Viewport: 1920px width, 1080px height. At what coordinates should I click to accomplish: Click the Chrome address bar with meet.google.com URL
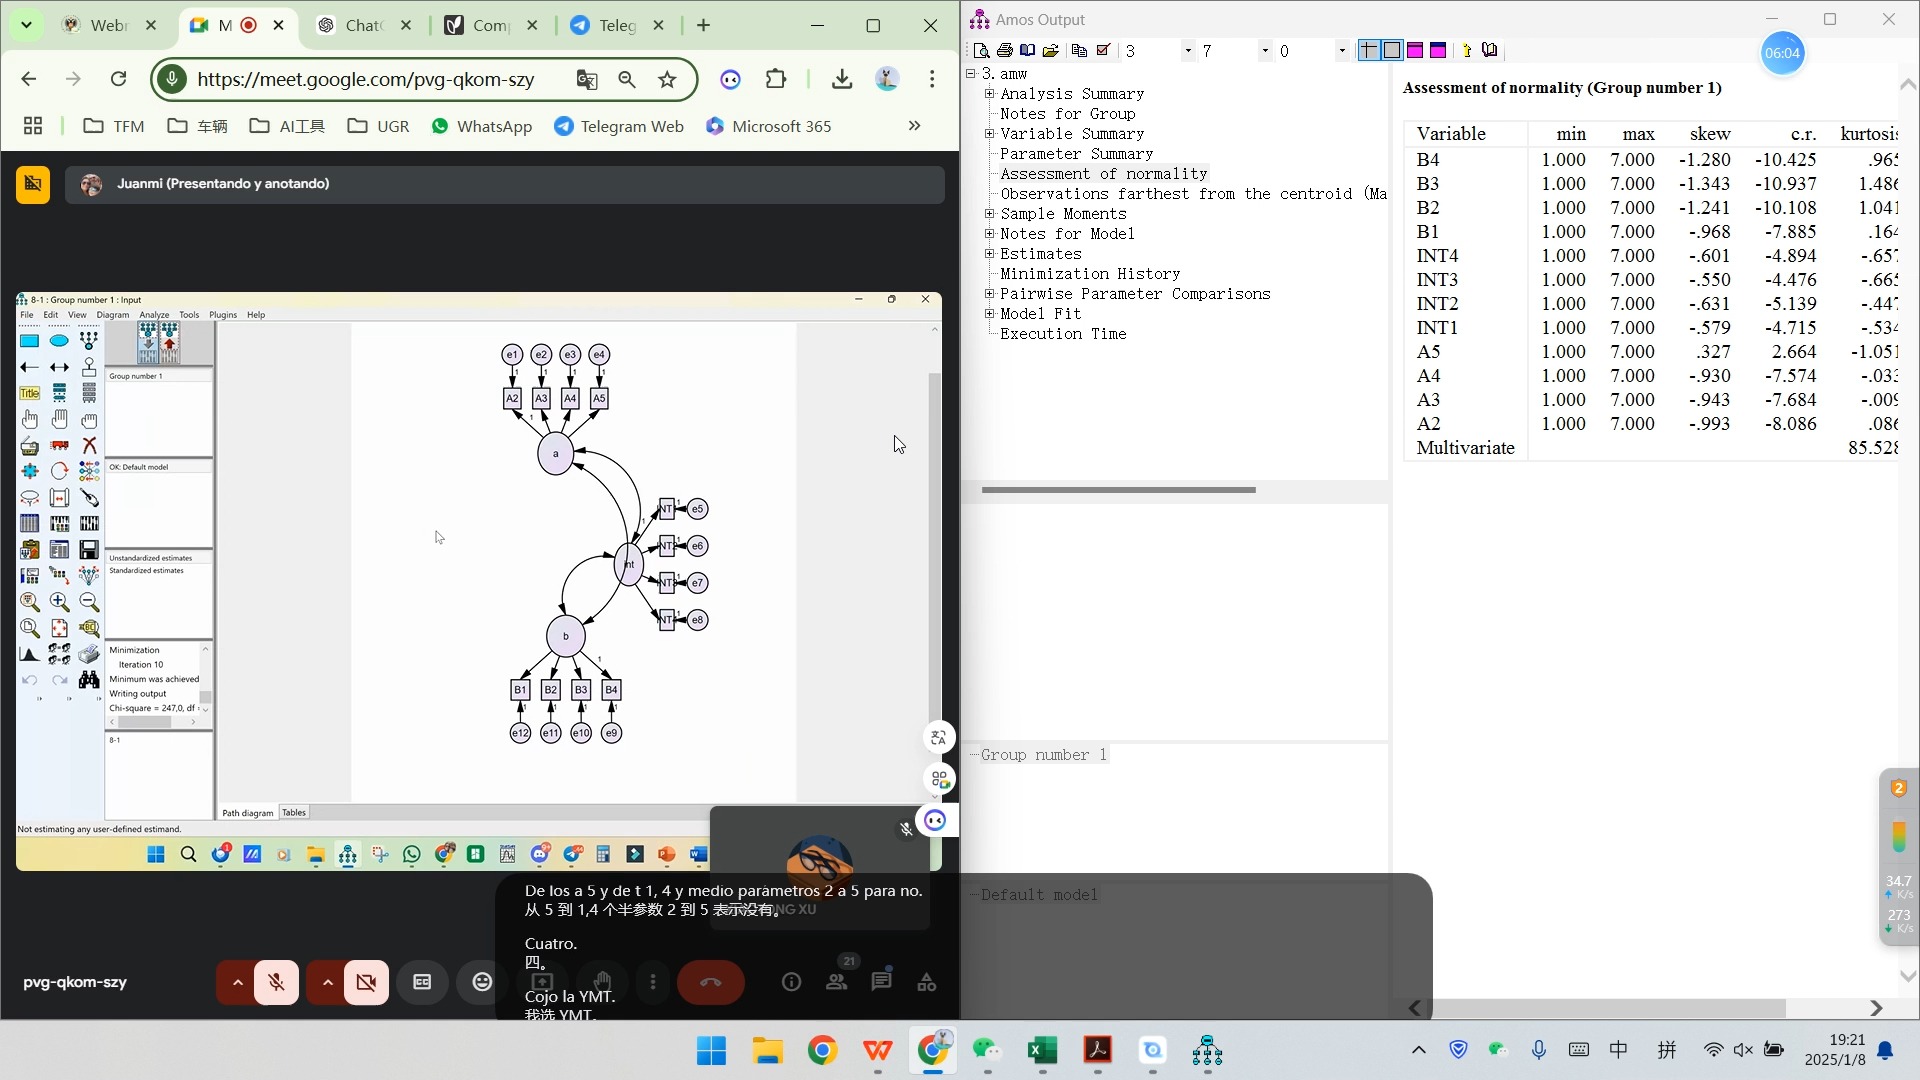pyautogui.click(x=365, y=80)
